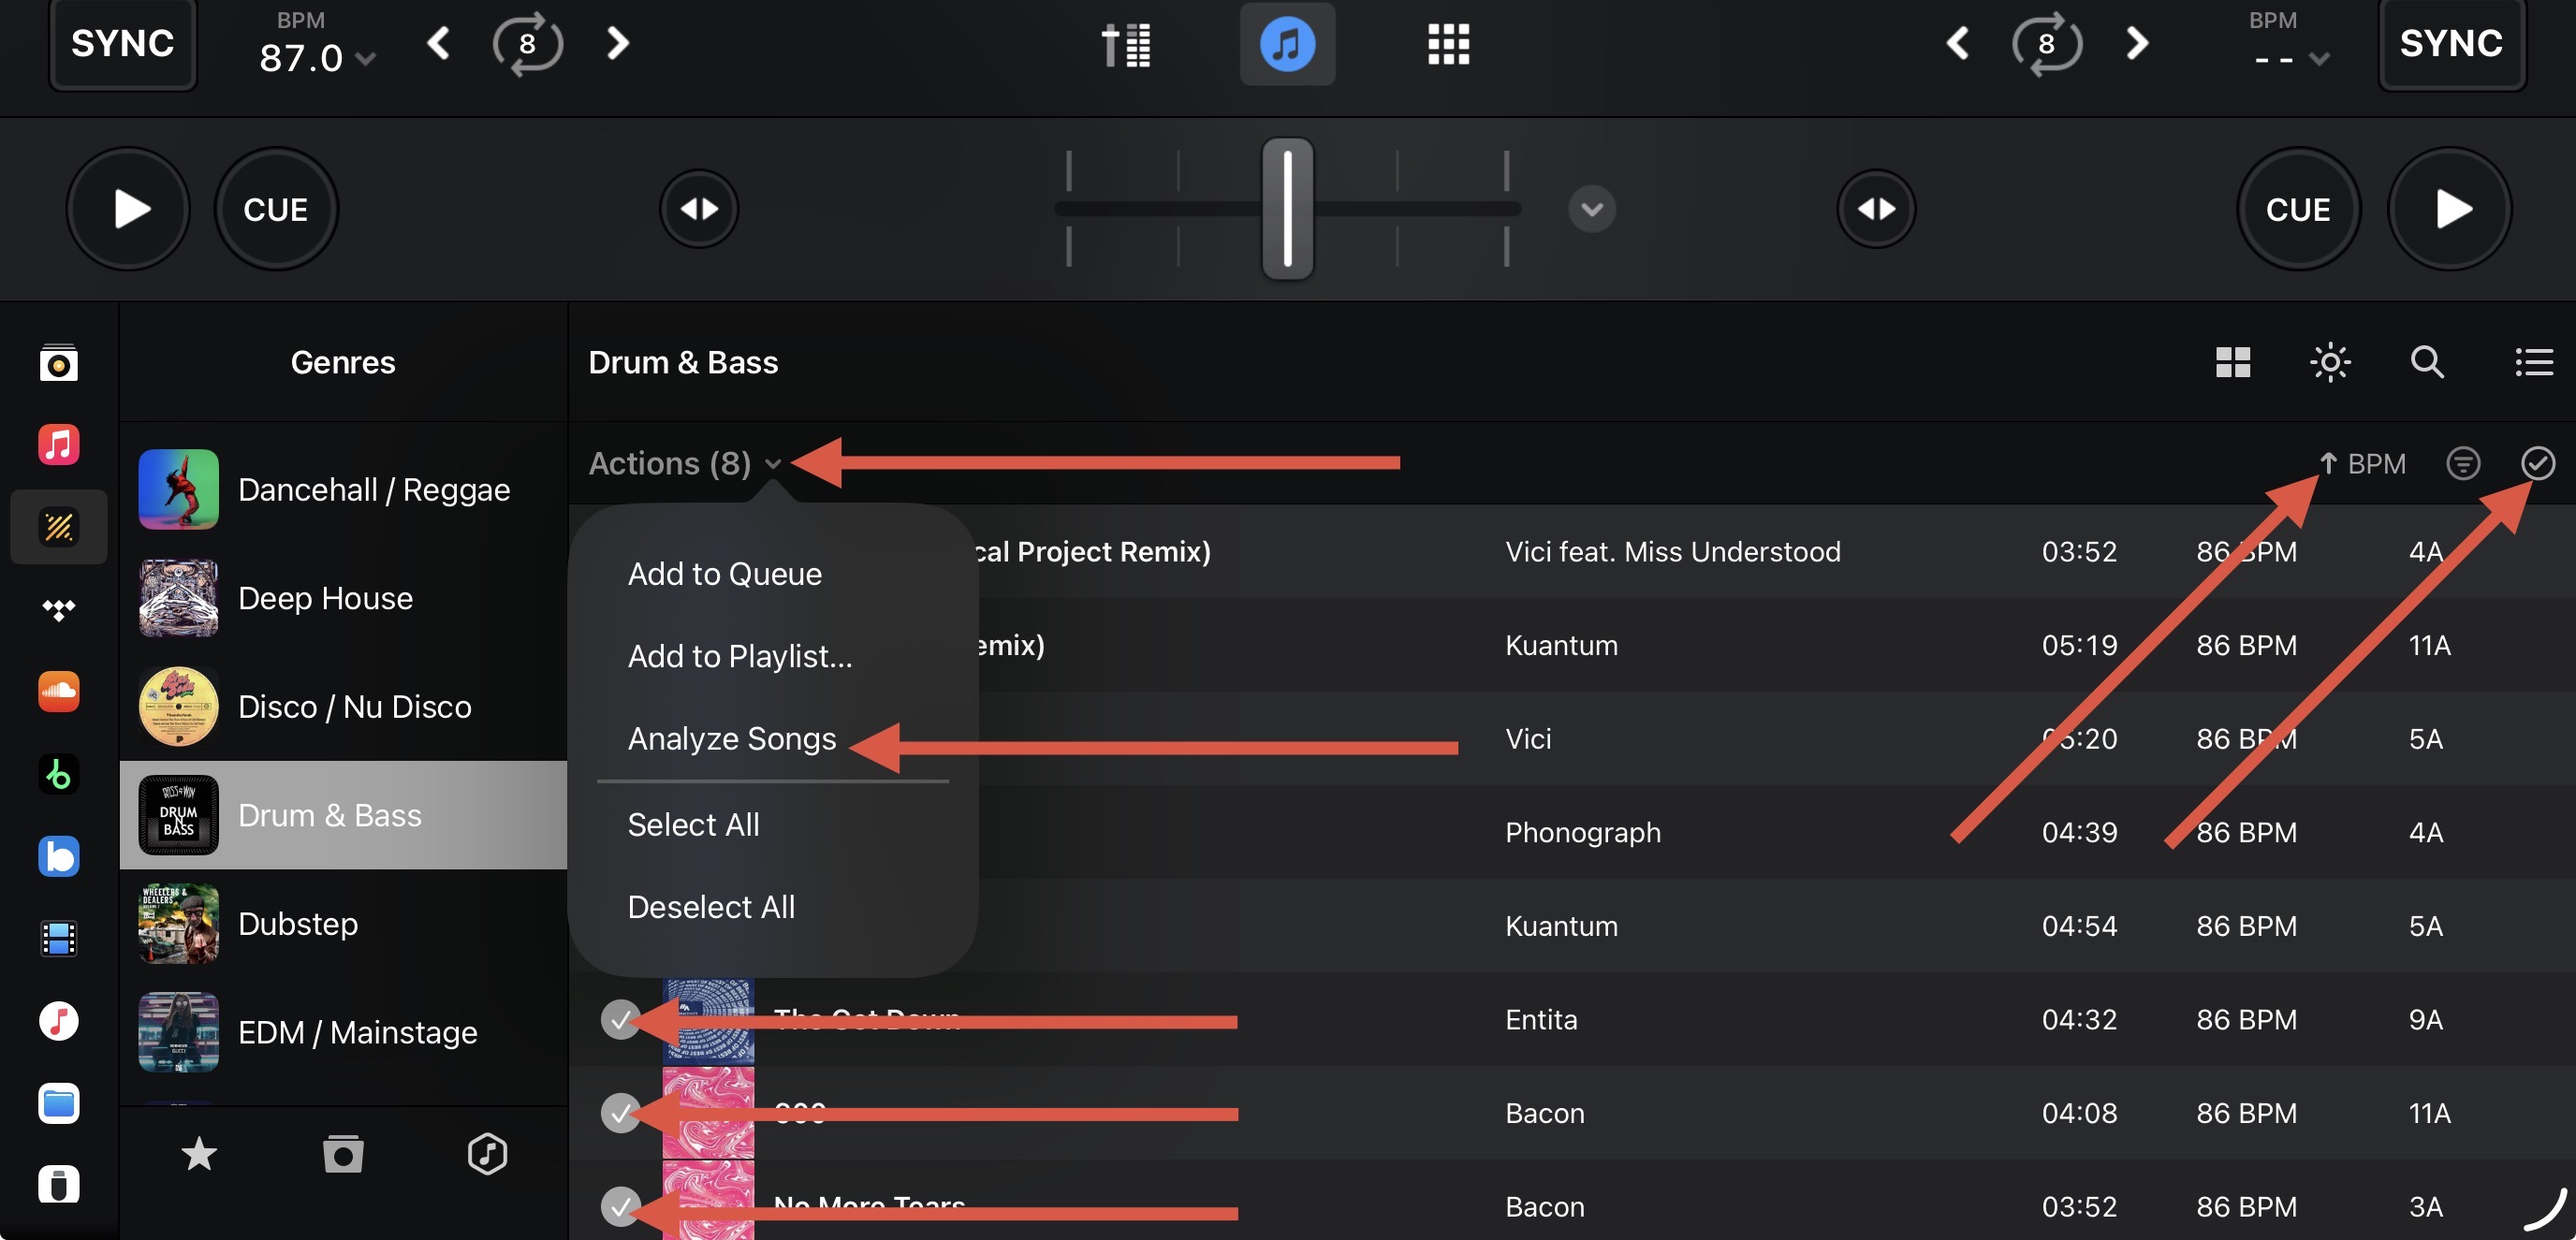Viewport: 2576px width, 1240px height.
Task: Click the crossfader slider handle
Action: click(x=1287, y=209)
